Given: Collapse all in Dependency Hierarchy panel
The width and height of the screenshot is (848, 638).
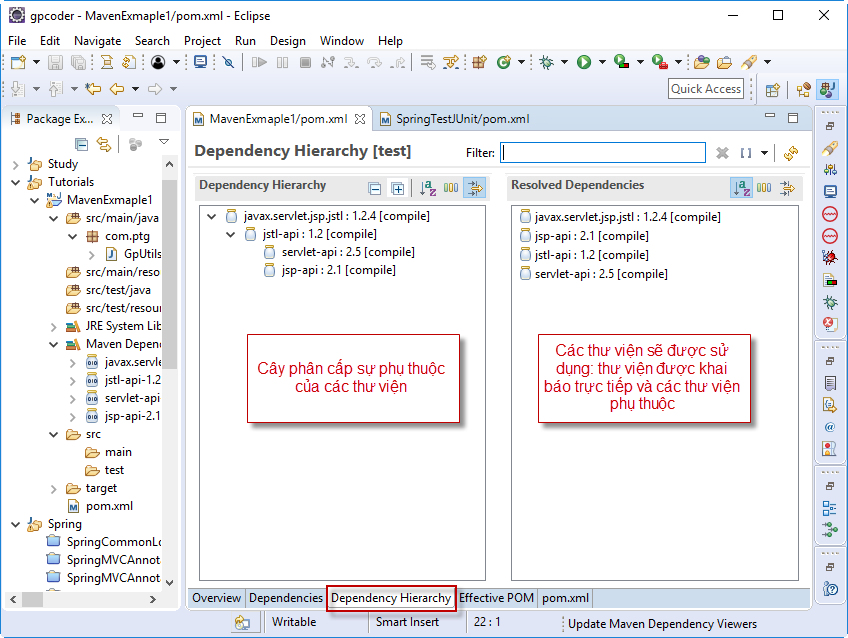Looking at the screenshot, I should pos(375,188).
